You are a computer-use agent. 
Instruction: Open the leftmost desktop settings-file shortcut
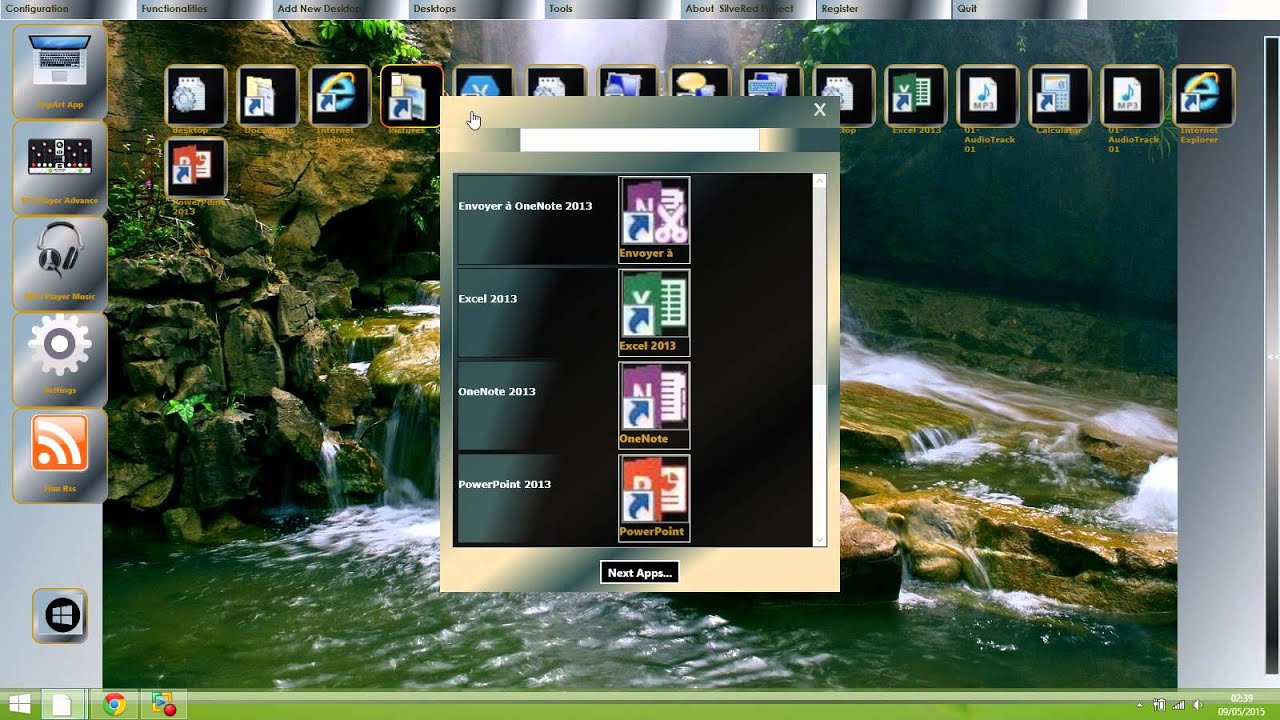(195, 98)
